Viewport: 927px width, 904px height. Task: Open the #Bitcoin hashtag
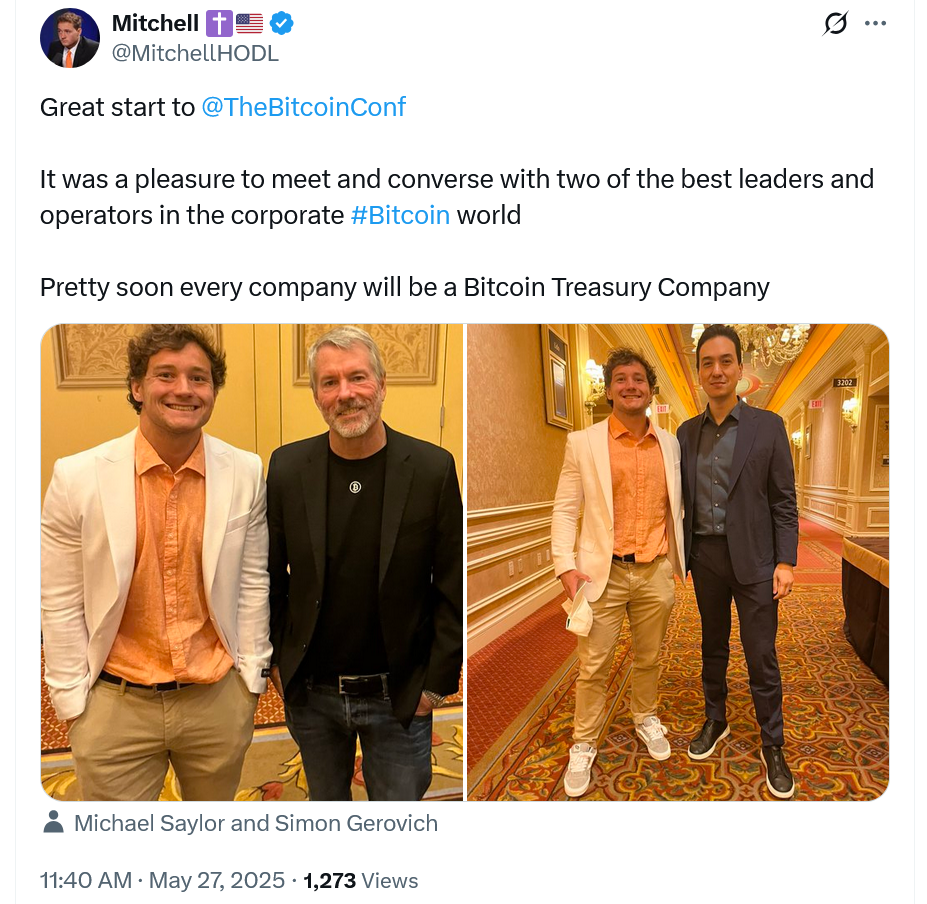400,215
